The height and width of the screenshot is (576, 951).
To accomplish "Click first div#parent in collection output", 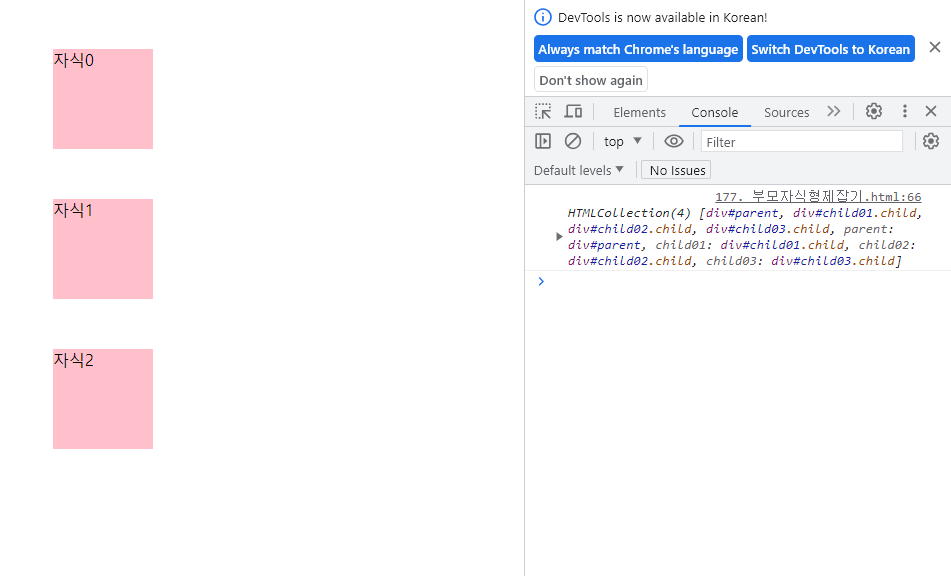I will (x=742, y=213).
